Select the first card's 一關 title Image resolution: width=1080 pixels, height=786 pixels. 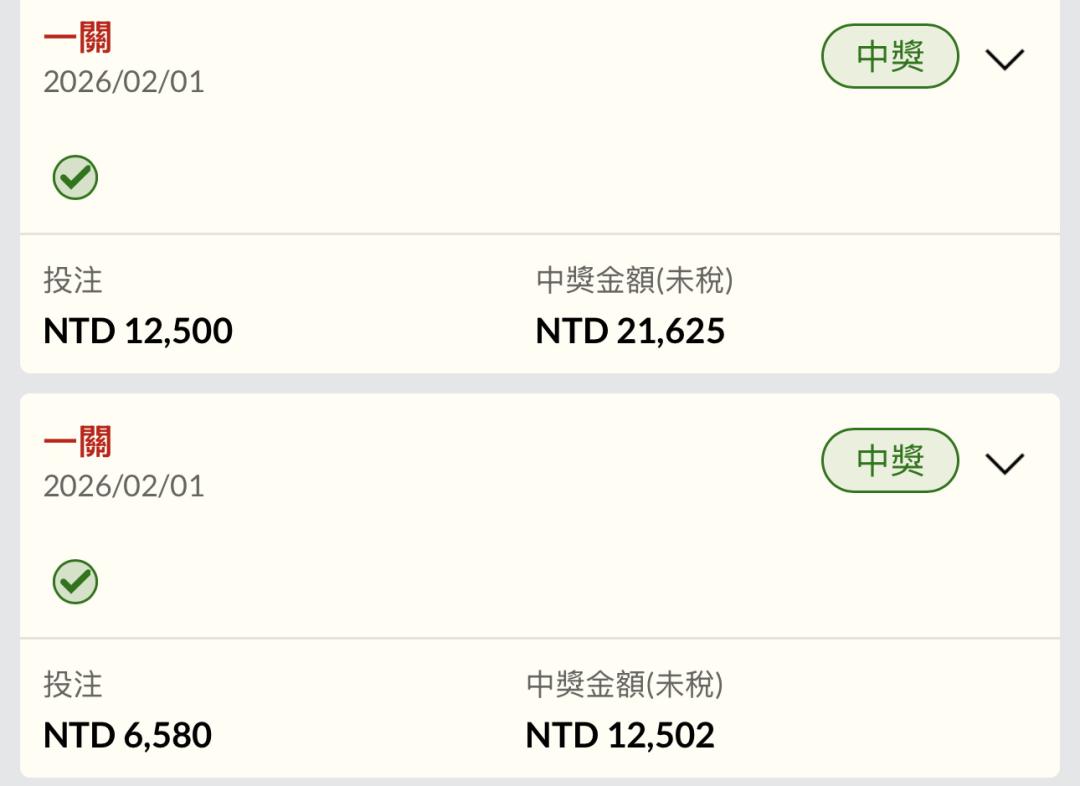[x=77, y=38]
